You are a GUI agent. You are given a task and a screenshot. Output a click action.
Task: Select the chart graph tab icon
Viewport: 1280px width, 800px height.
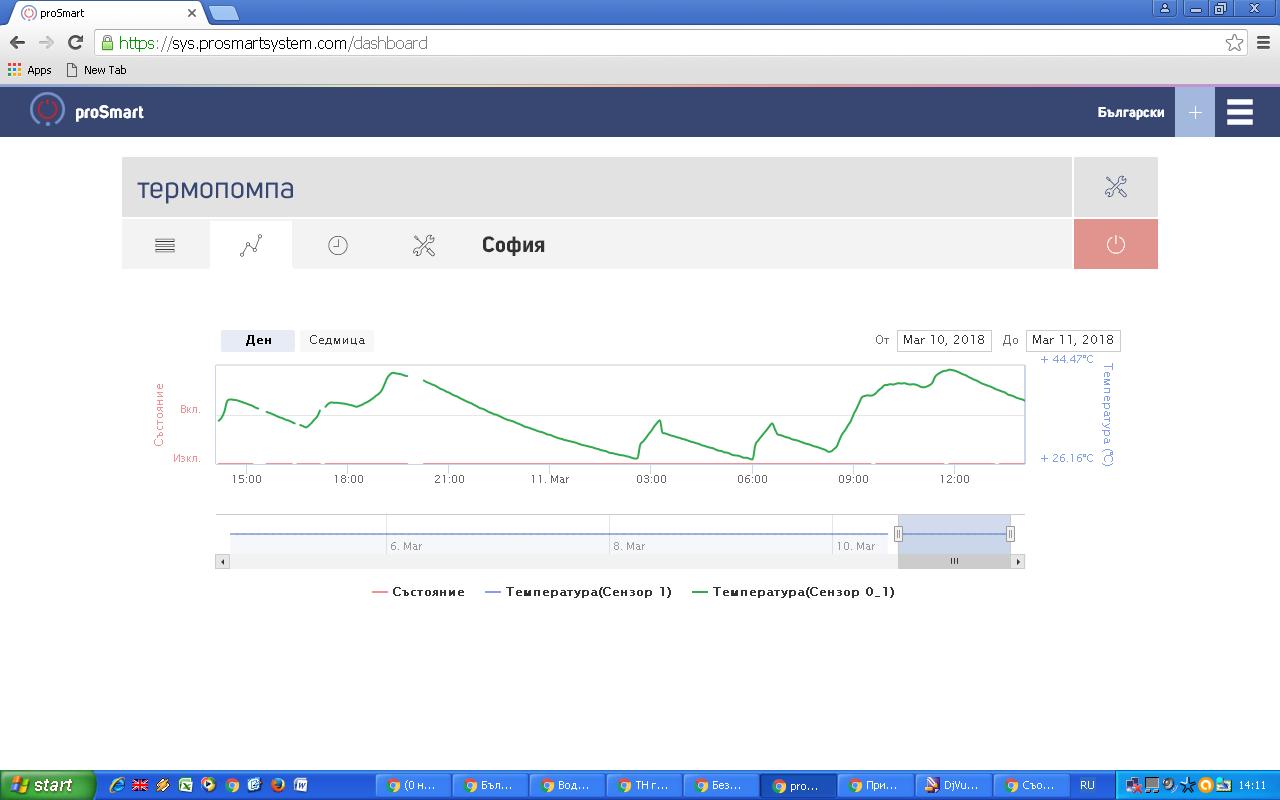coord(251,245)
